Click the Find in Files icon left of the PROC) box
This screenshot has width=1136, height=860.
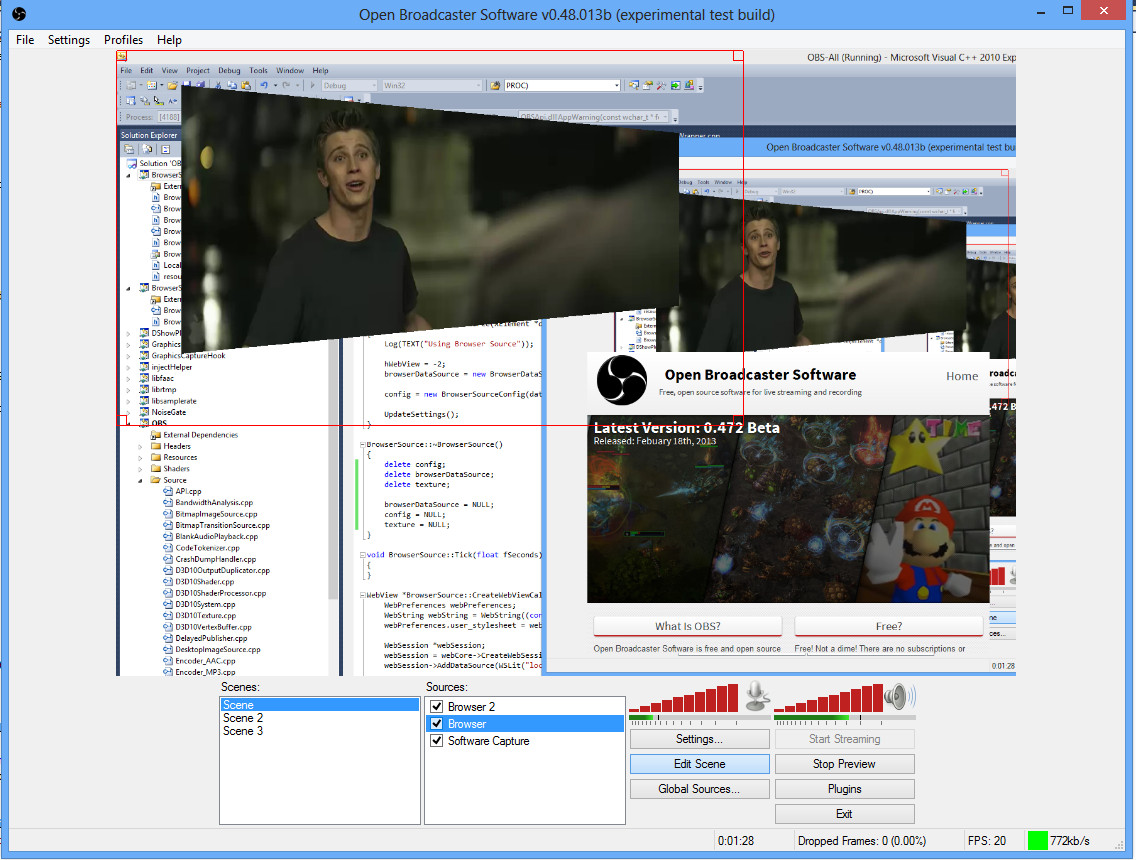click(496, 85)
